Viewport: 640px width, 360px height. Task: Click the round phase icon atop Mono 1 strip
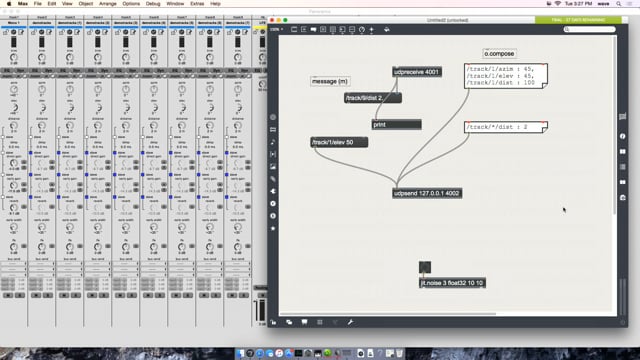tap(13, 32)
